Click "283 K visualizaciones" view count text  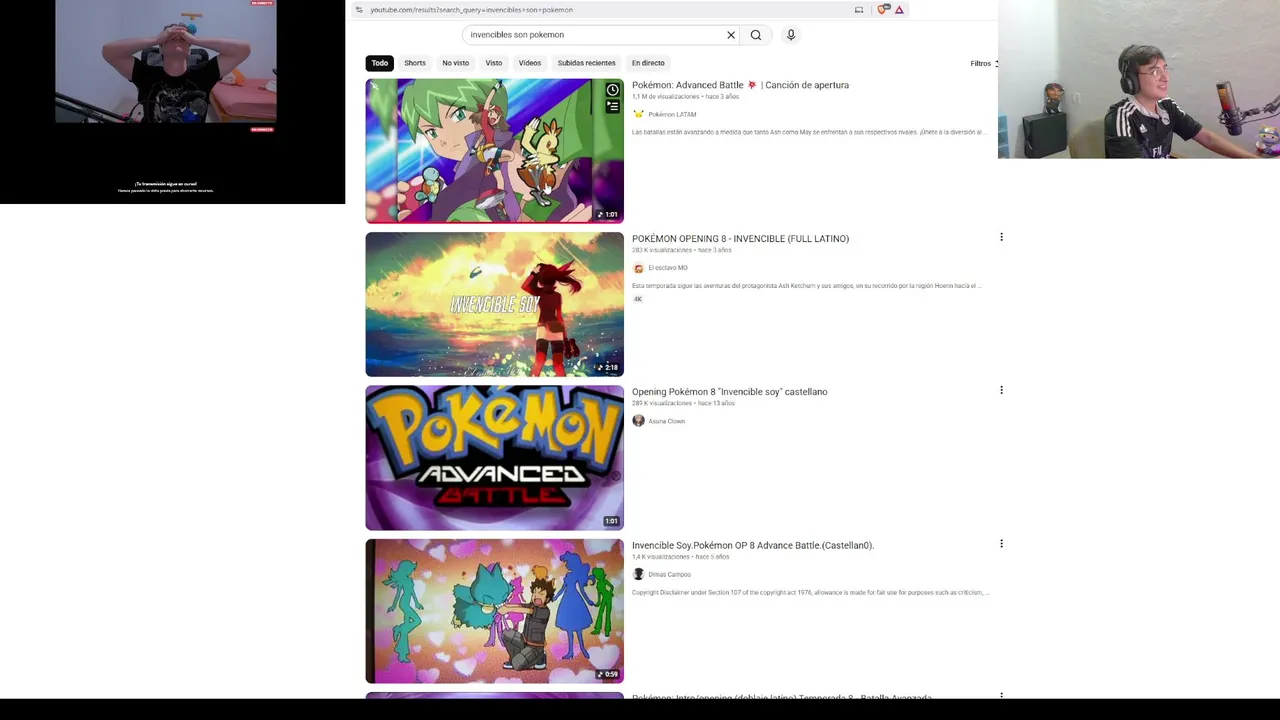coord(662,250)
